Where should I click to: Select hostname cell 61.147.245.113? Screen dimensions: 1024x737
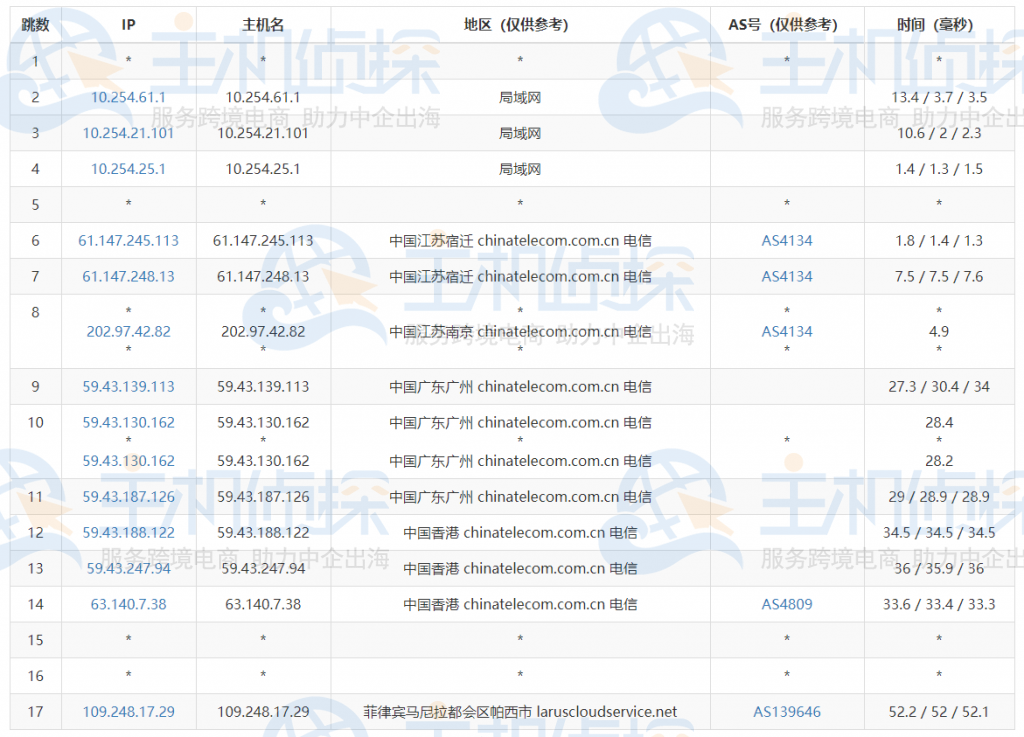pos(263,241)
